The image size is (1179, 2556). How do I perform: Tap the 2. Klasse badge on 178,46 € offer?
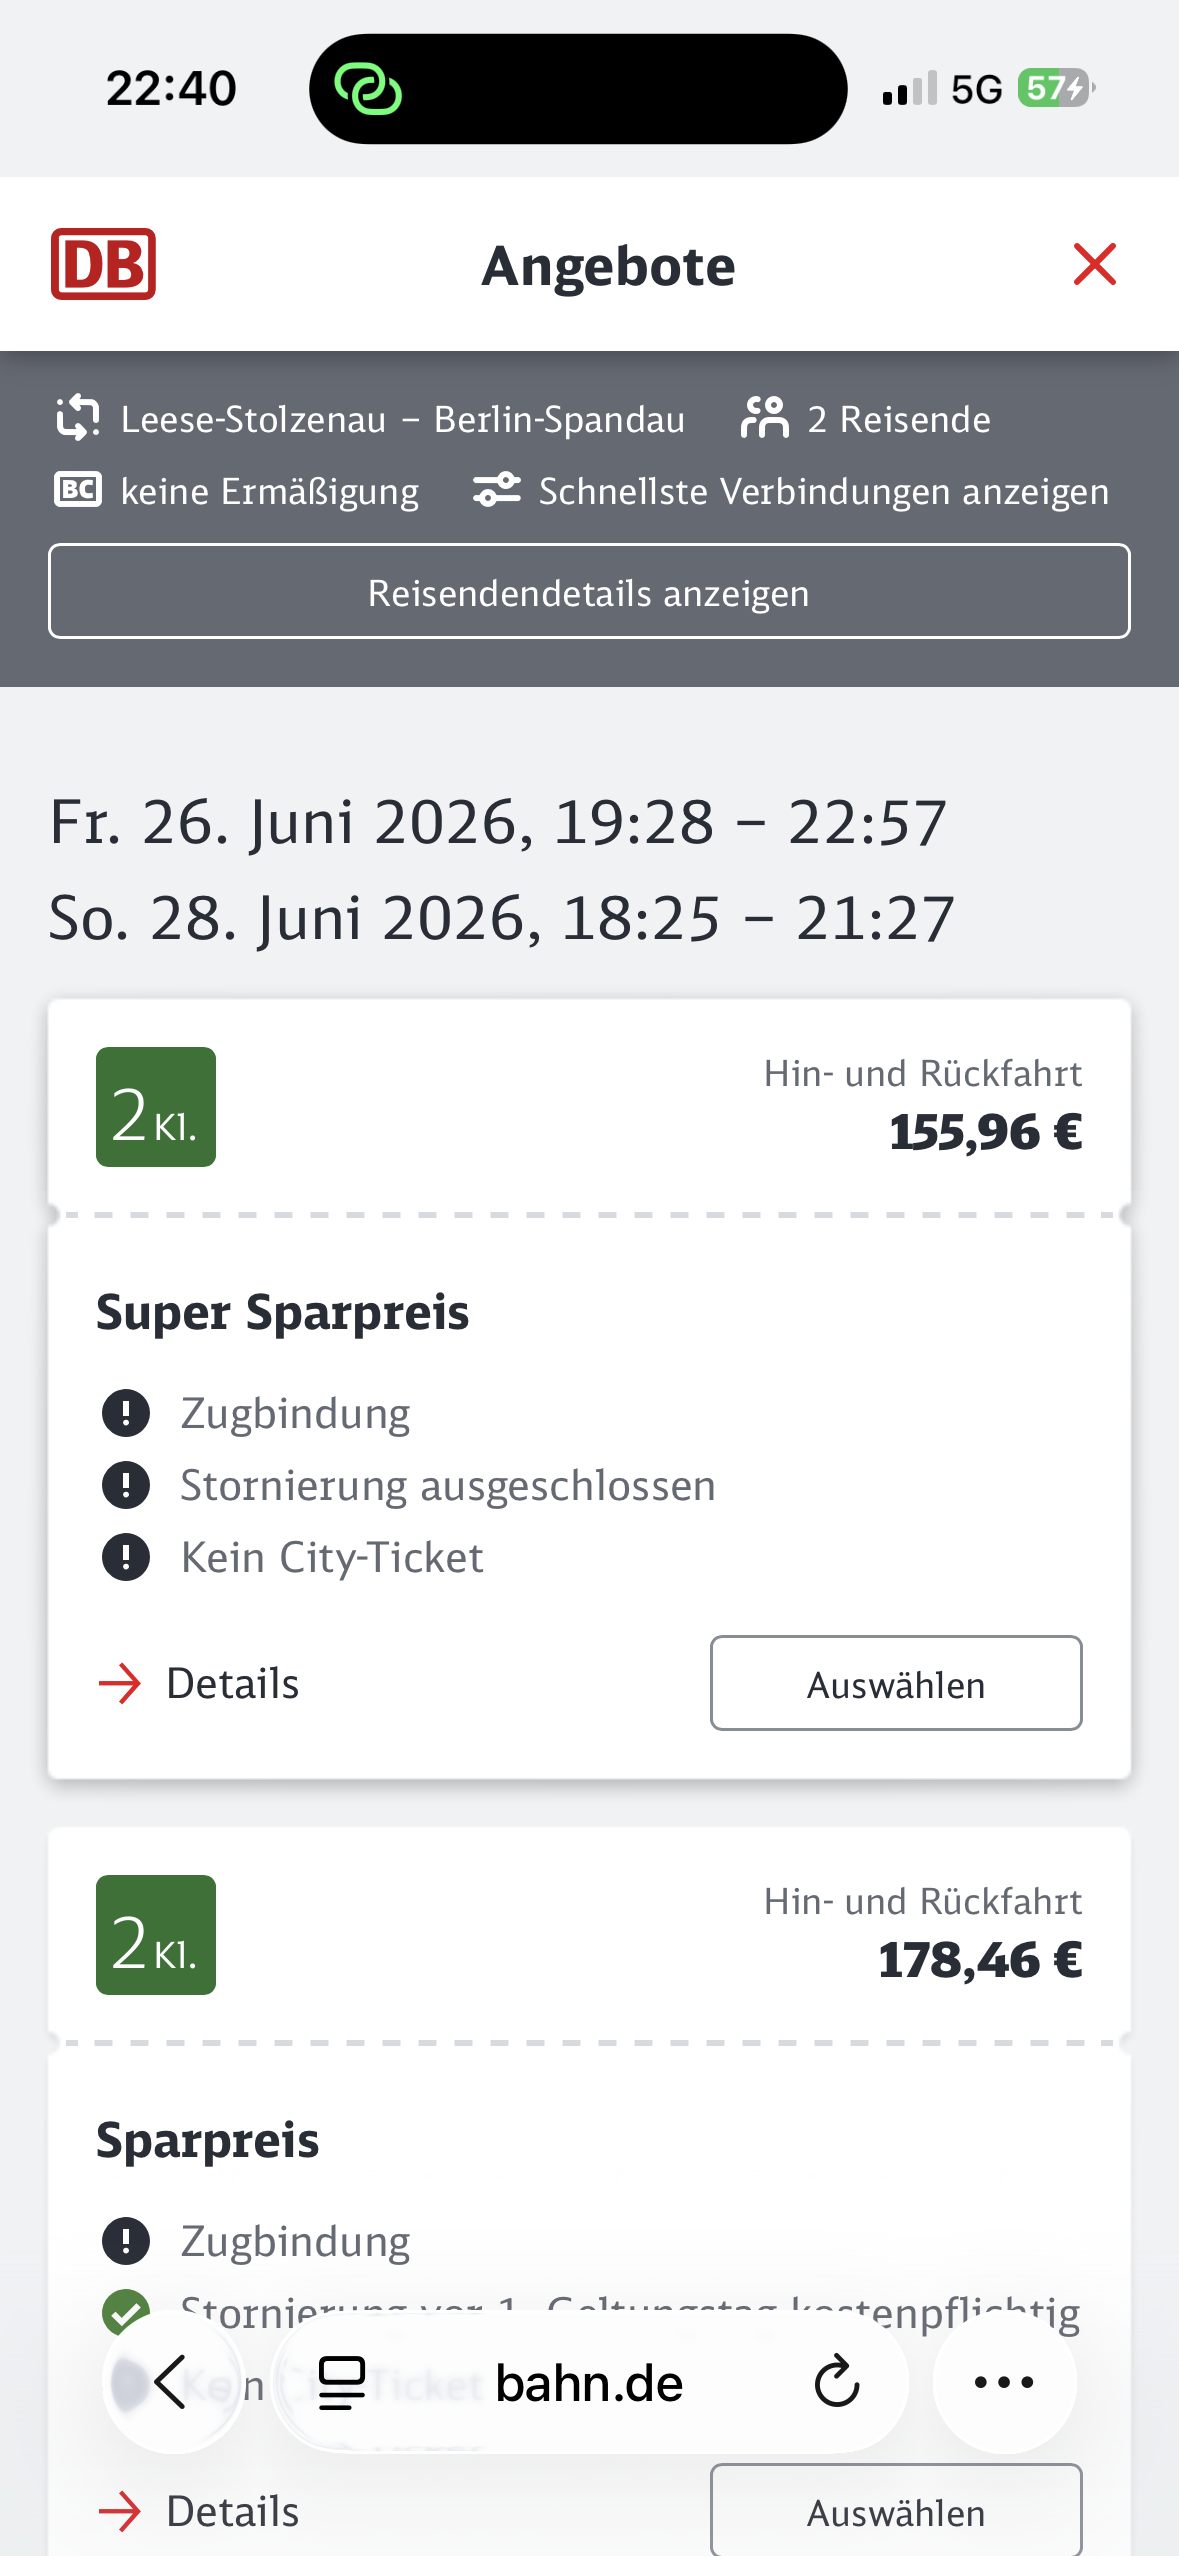click(156, 1935)
